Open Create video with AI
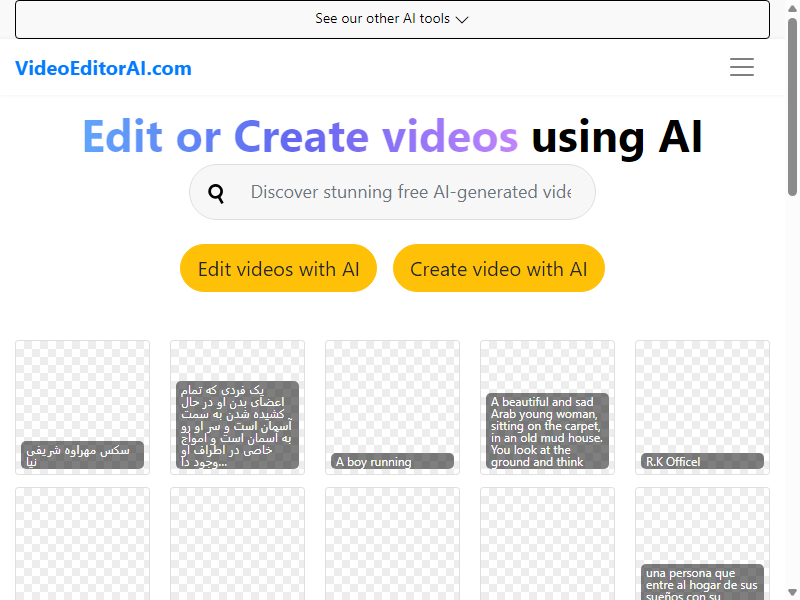The image size is (800, 600). click(498, 268)
